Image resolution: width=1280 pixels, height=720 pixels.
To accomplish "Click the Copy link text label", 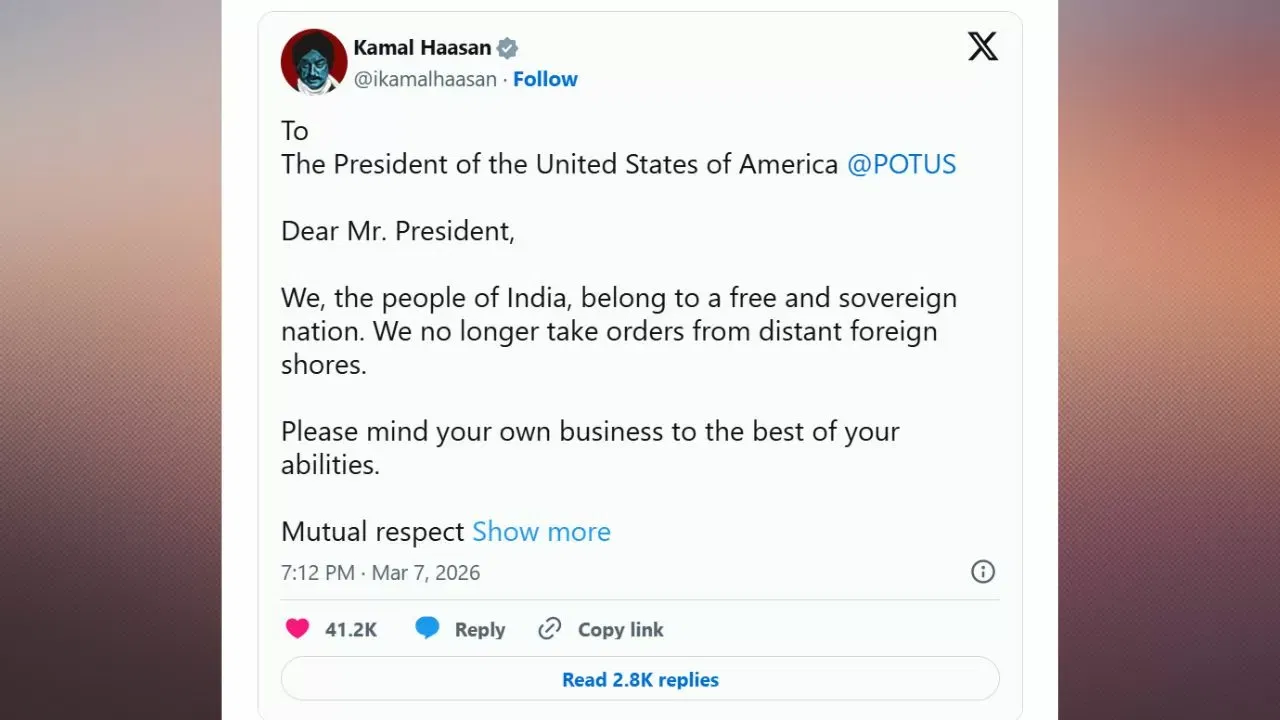I will click(x=620, y=630).
